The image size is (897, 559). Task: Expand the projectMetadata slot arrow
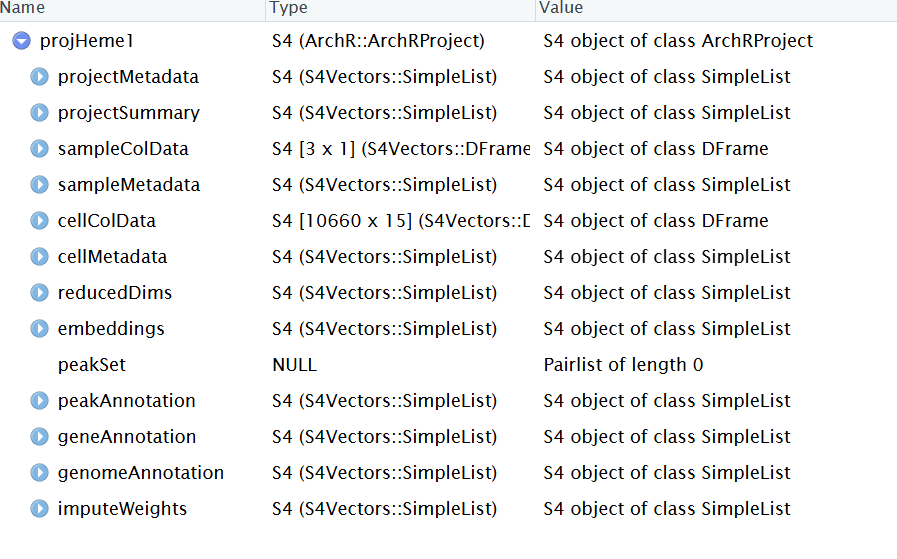click(39, 77)
